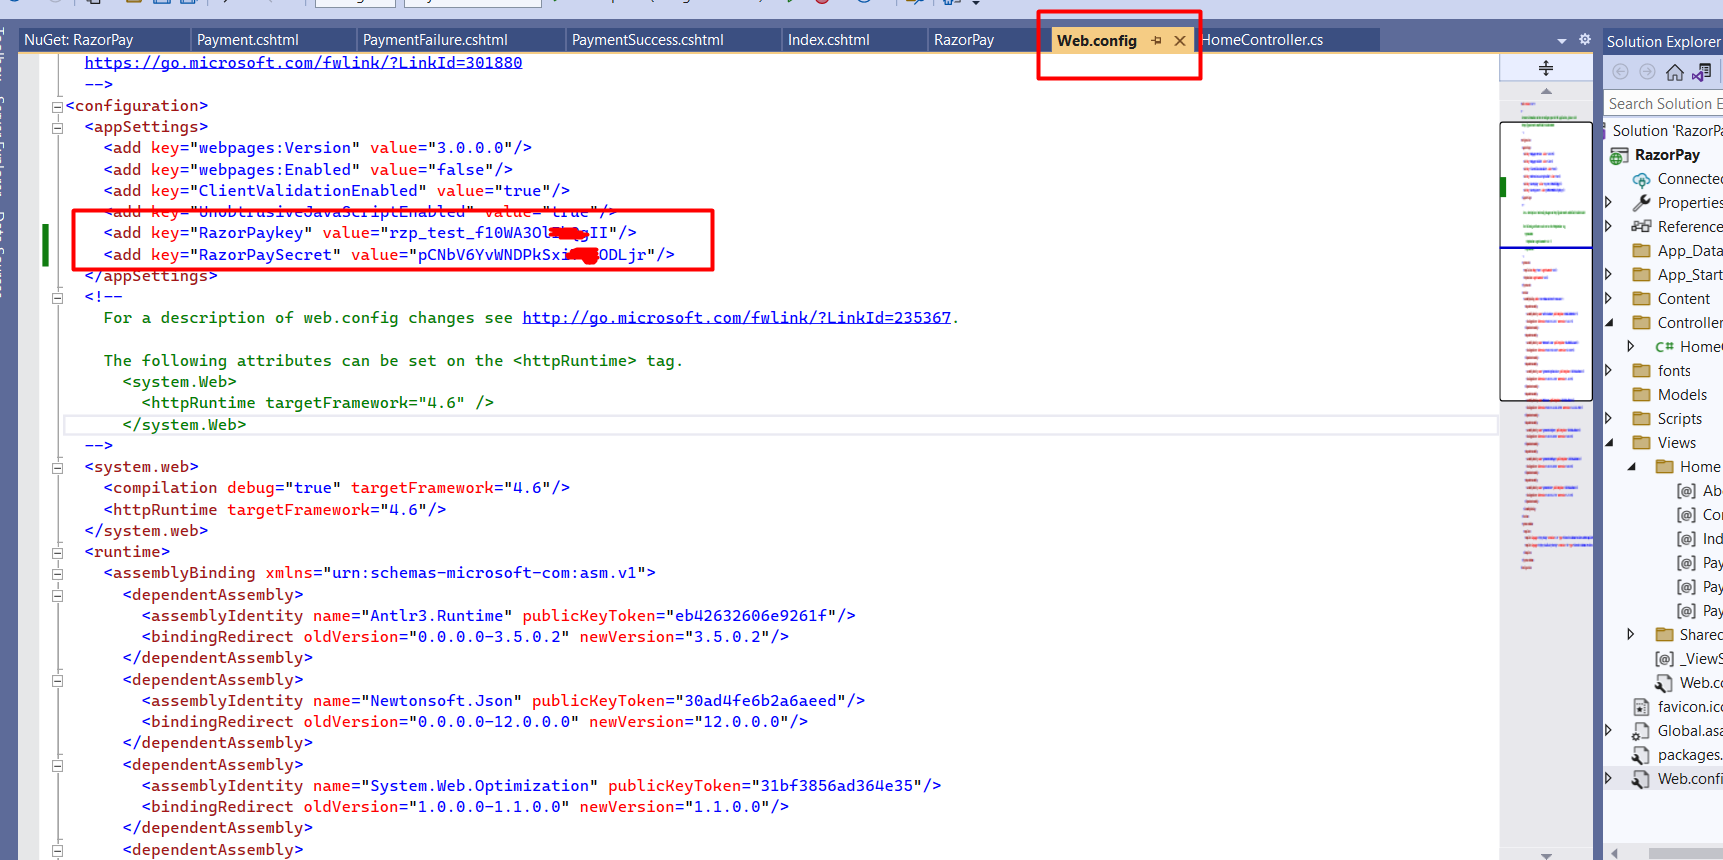
Task: Open window options gear beside tab strip
Action: point(1585,40)
